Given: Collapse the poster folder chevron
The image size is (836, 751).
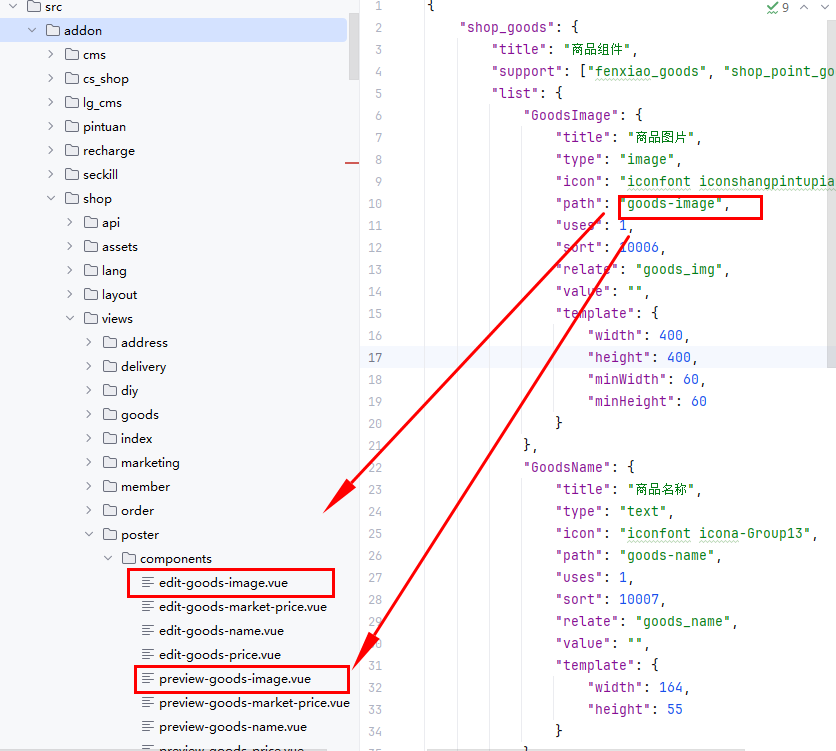Looking at the screenshot, I should click(89, 535).
